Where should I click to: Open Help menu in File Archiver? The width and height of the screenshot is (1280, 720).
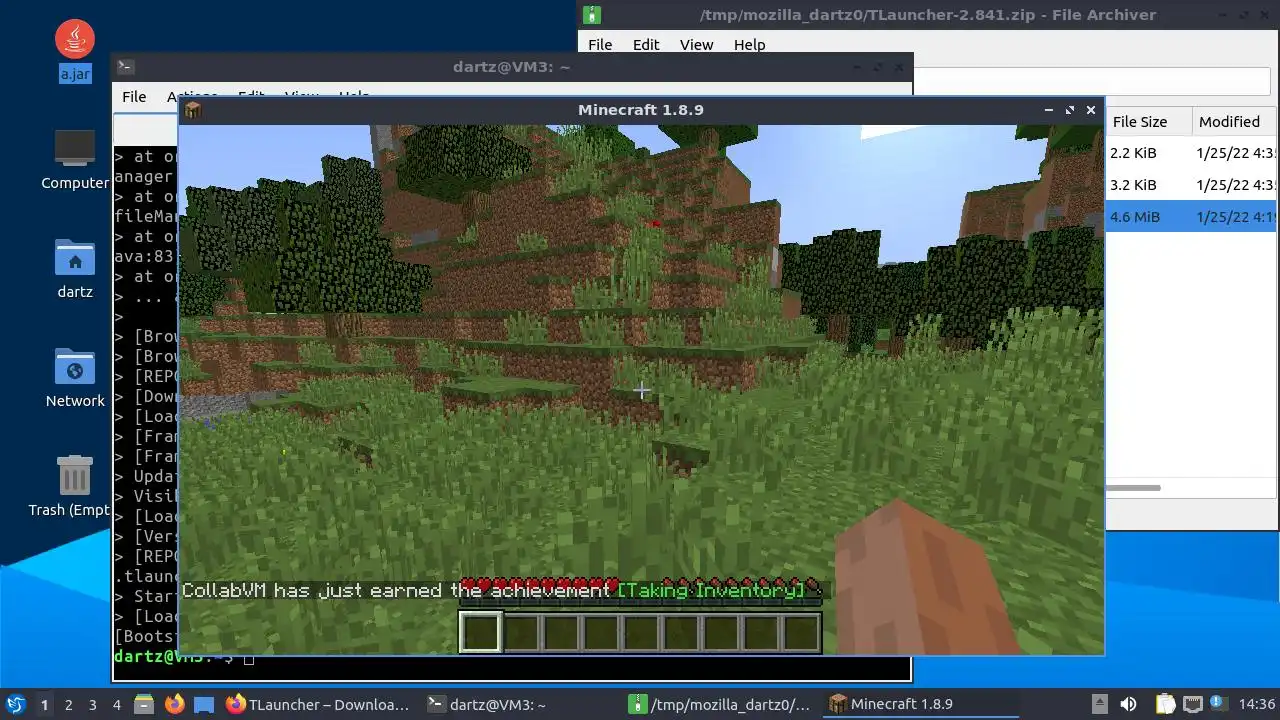[x=749, y=45]
